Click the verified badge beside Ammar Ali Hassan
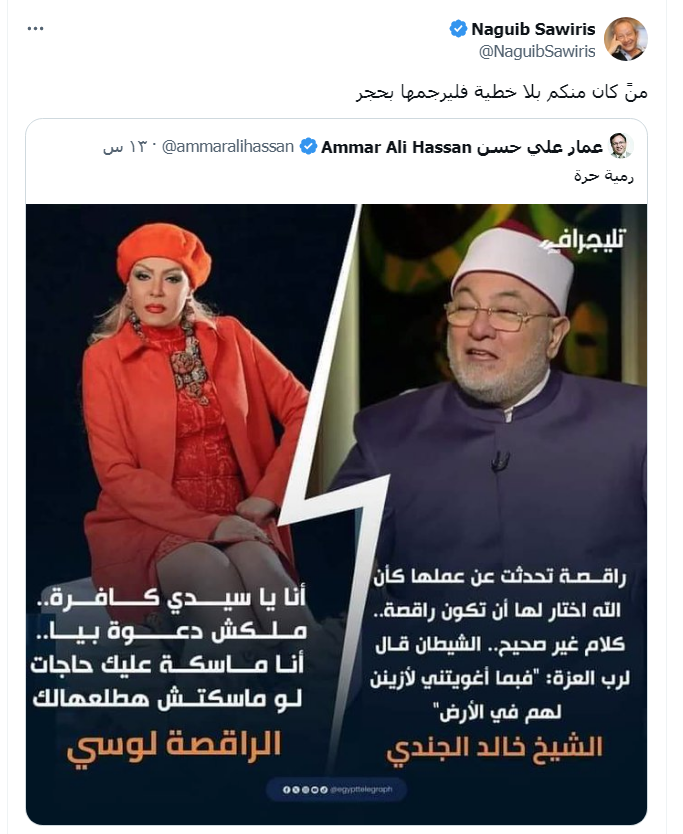This screenshot has width=683, height=834. (x=309, y=146)
